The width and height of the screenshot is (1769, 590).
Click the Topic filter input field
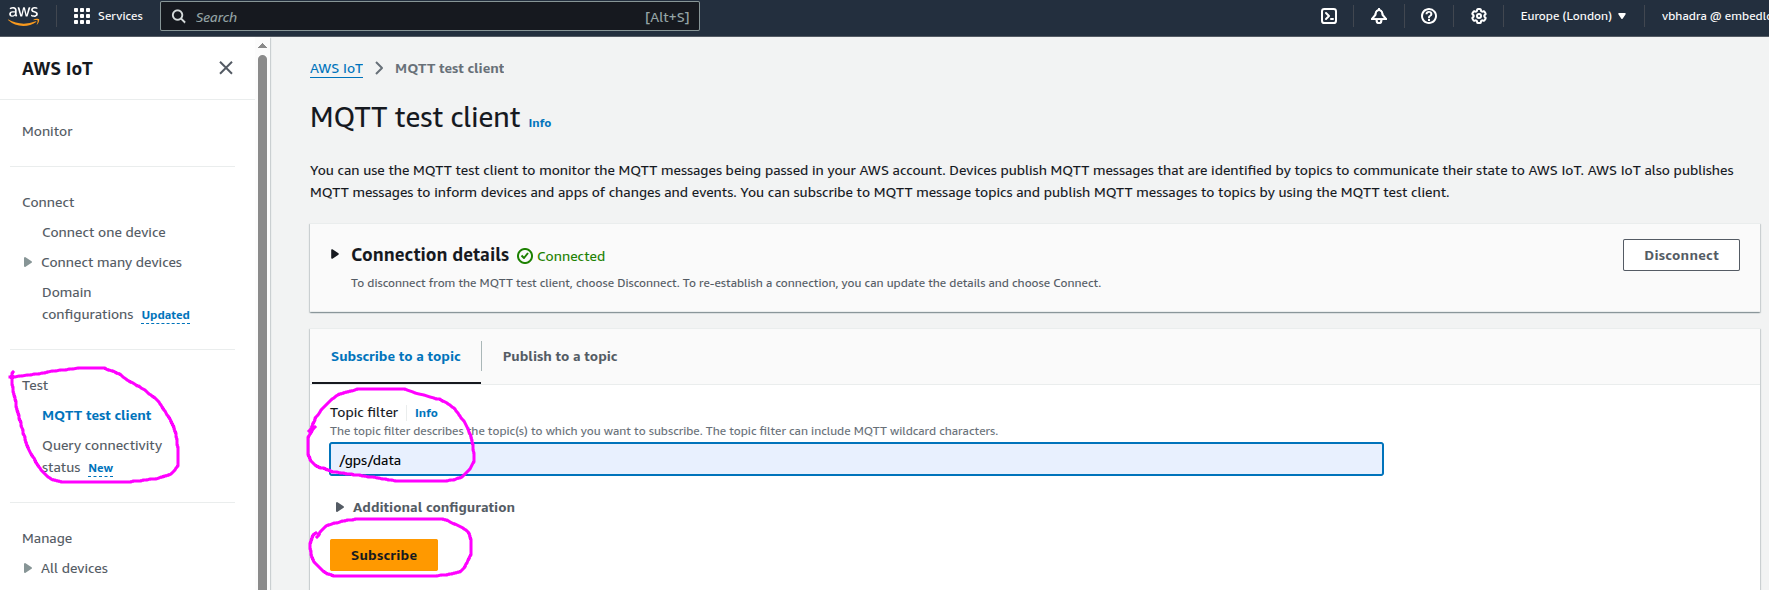coord(856,460)
